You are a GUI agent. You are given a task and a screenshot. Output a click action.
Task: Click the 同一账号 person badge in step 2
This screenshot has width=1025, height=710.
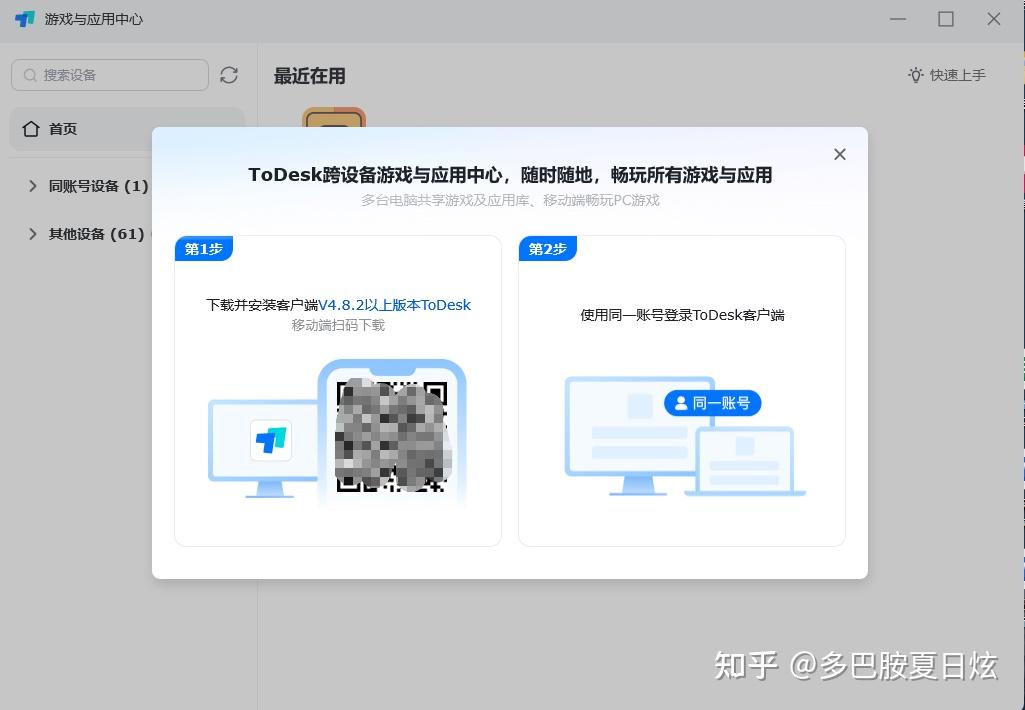712,403
